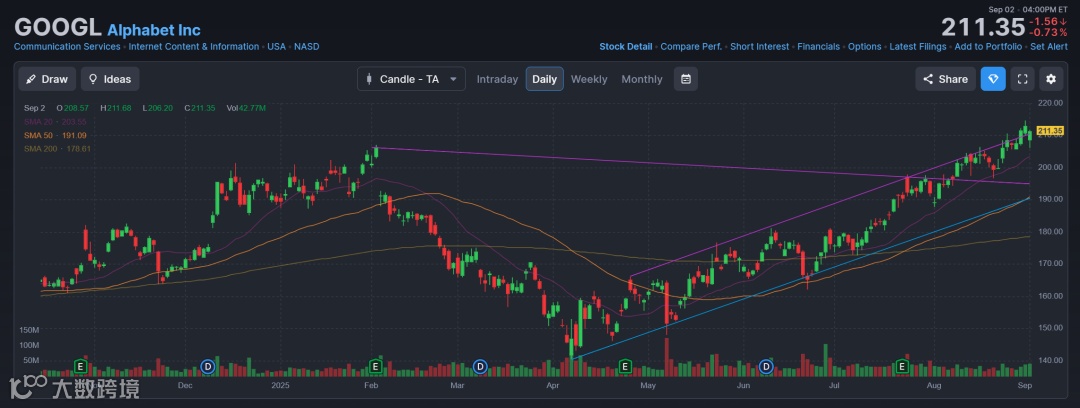
Task: Open the Ideas lightbulb button
Action: [x=110, y=79]
